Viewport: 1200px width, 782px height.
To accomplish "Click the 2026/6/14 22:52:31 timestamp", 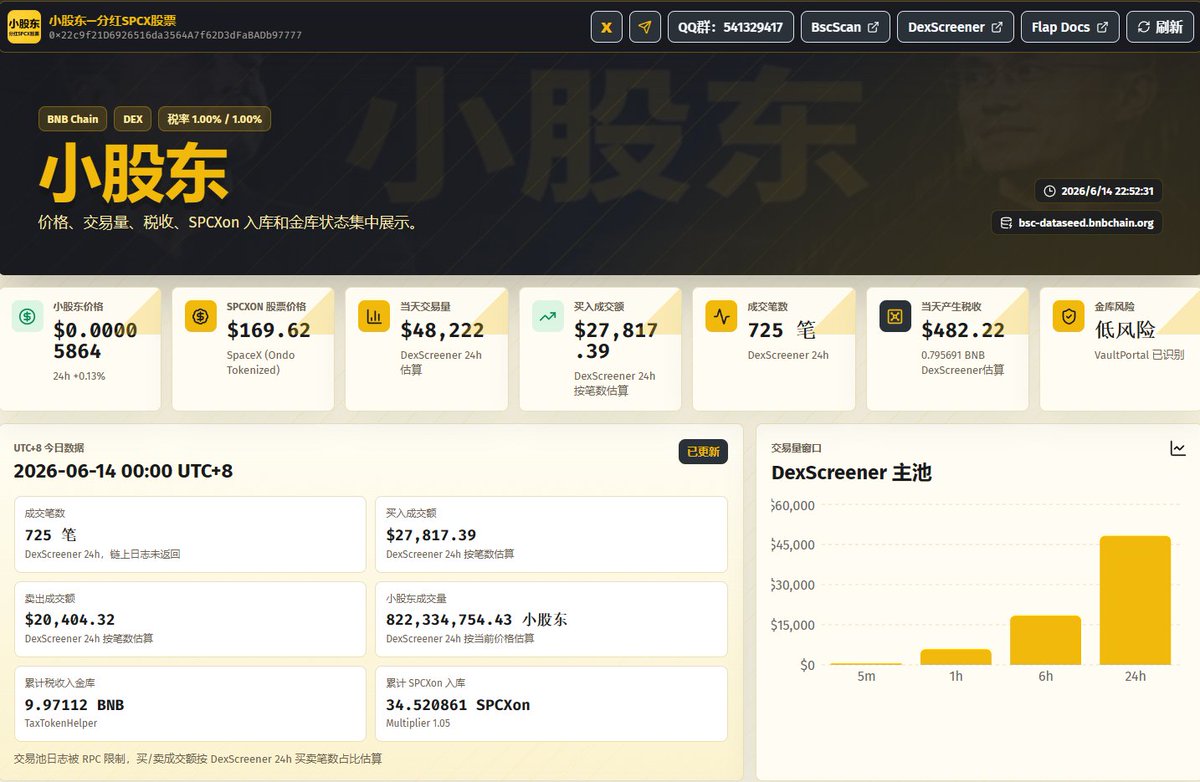I will coord(1108,191).
